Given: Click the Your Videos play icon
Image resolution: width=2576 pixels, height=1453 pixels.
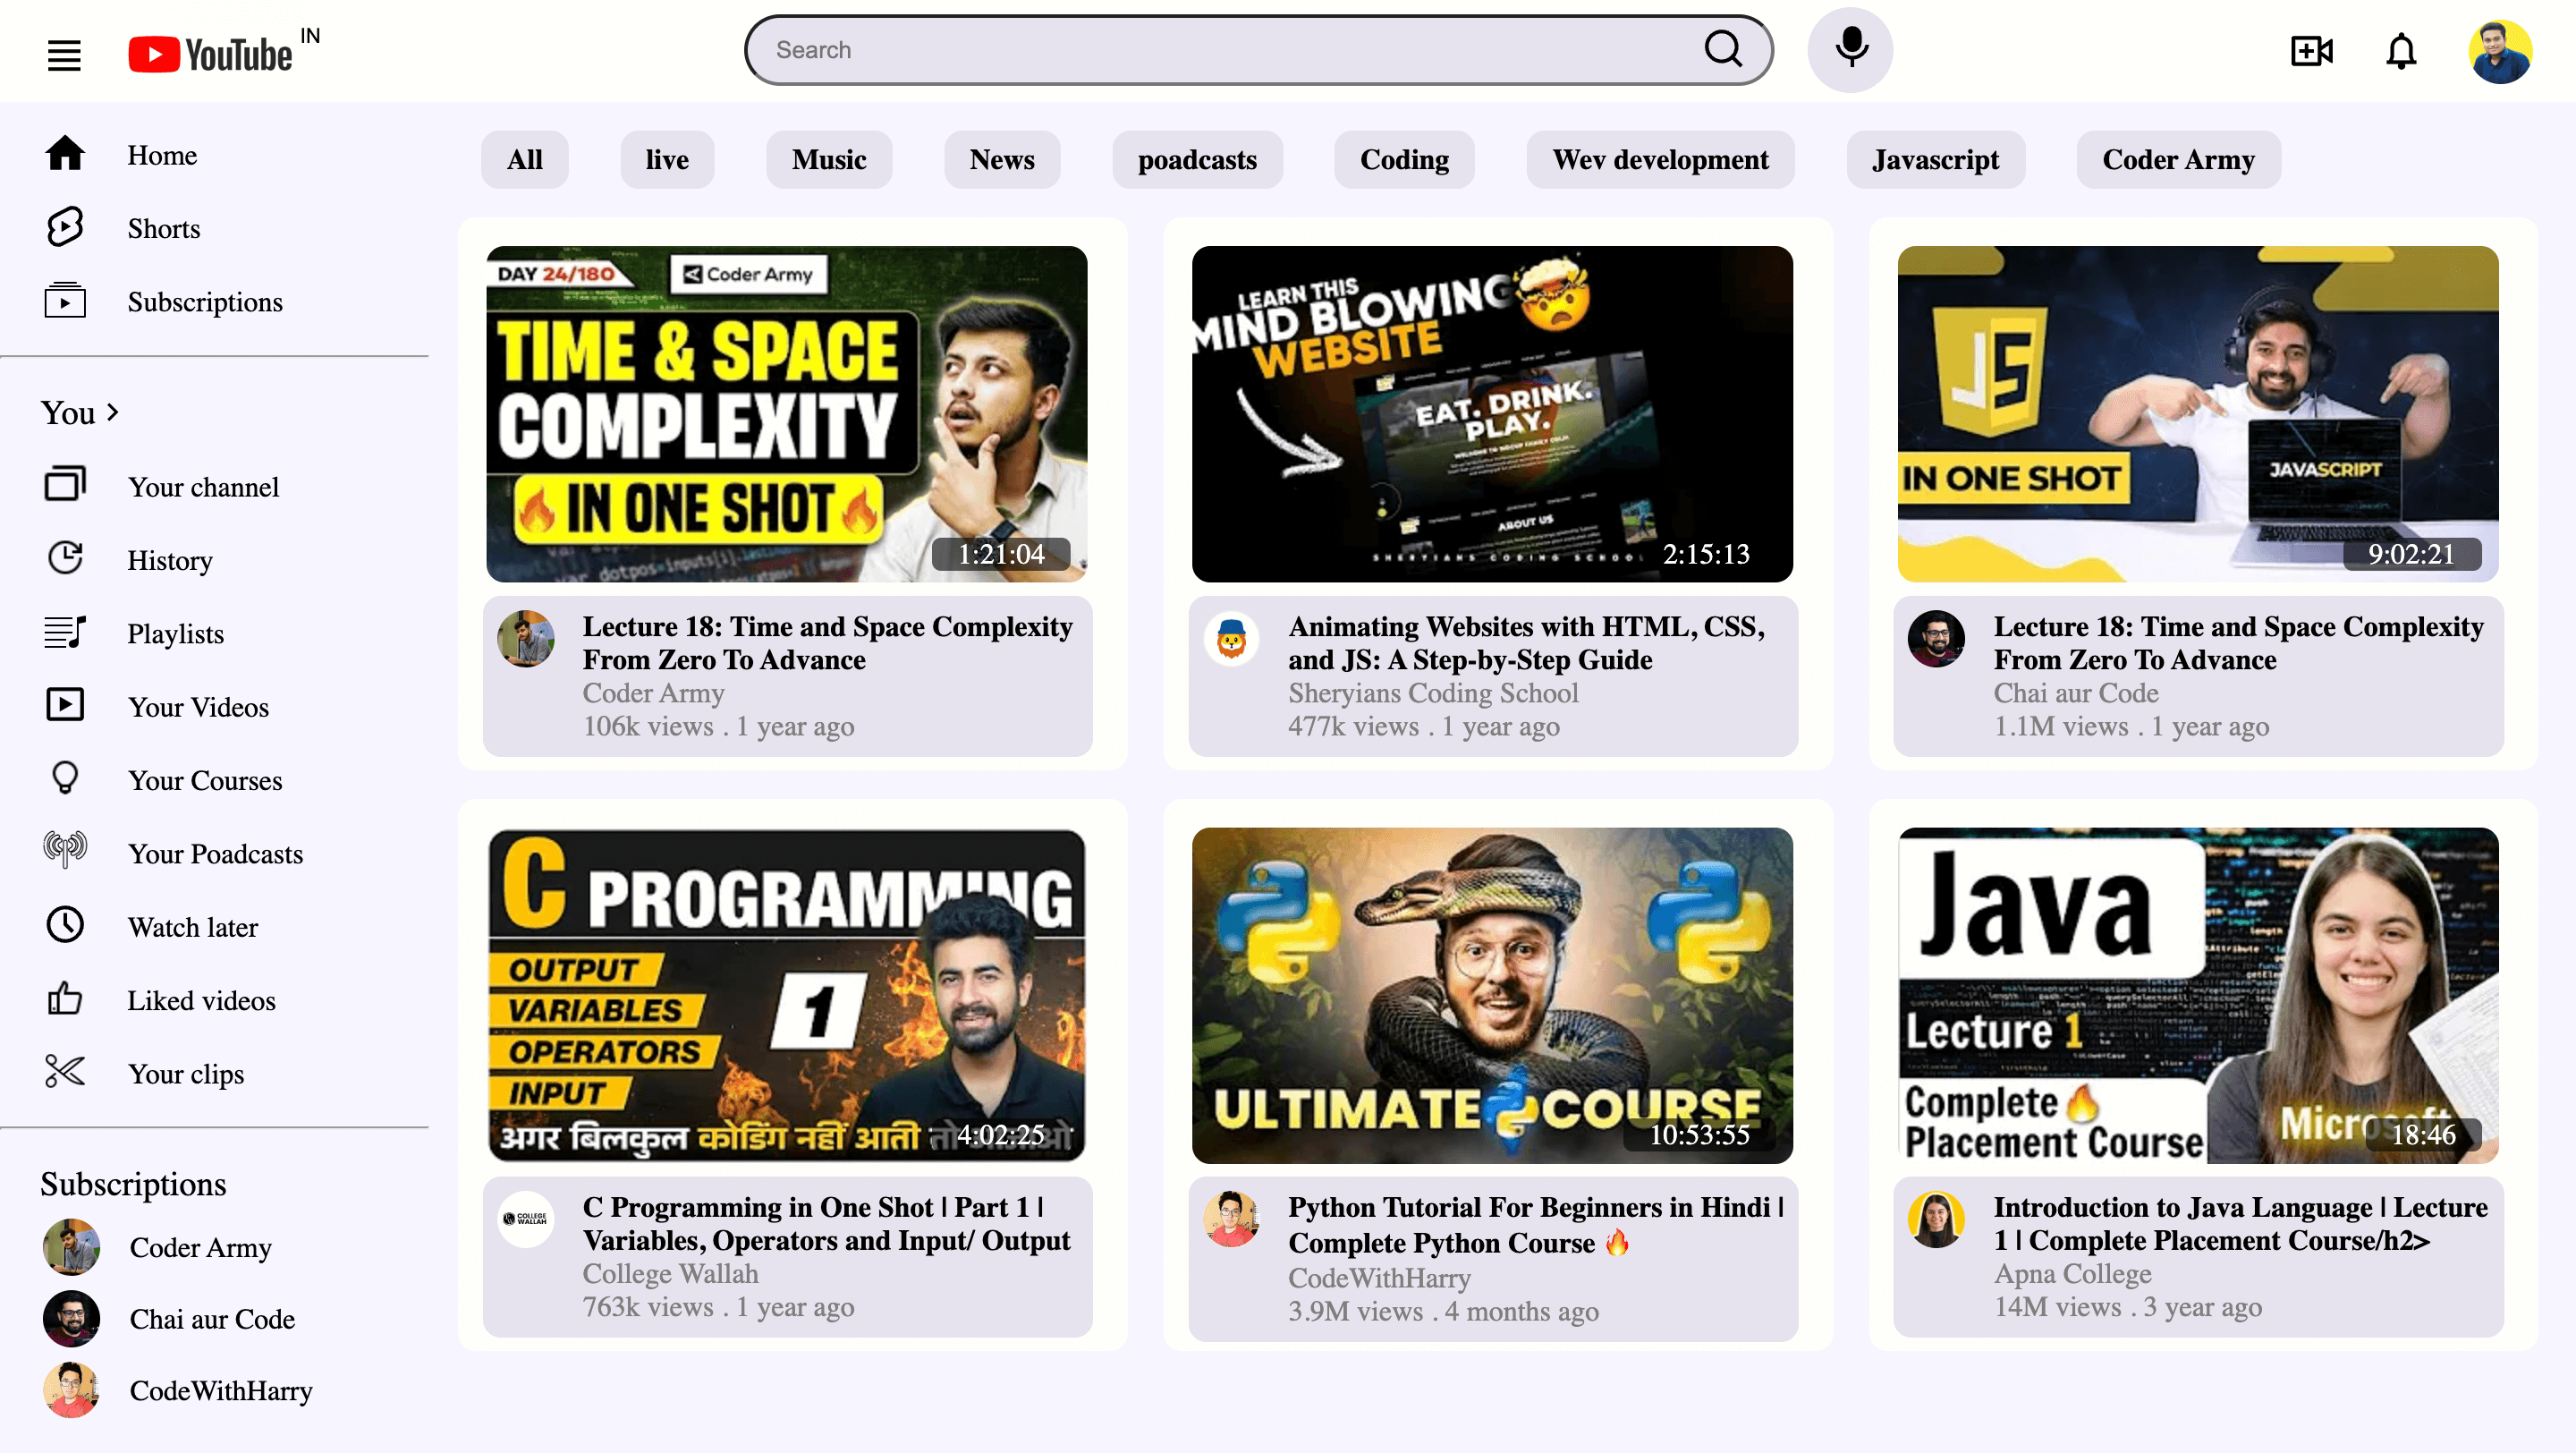Looking at the screenshot, I should pyautogui.click(x=65, y=705).
